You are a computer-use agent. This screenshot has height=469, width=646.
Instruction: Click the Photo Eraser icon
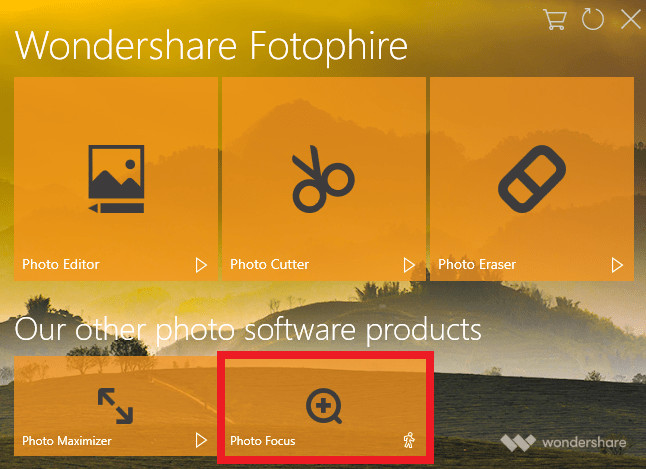[532, 178]
